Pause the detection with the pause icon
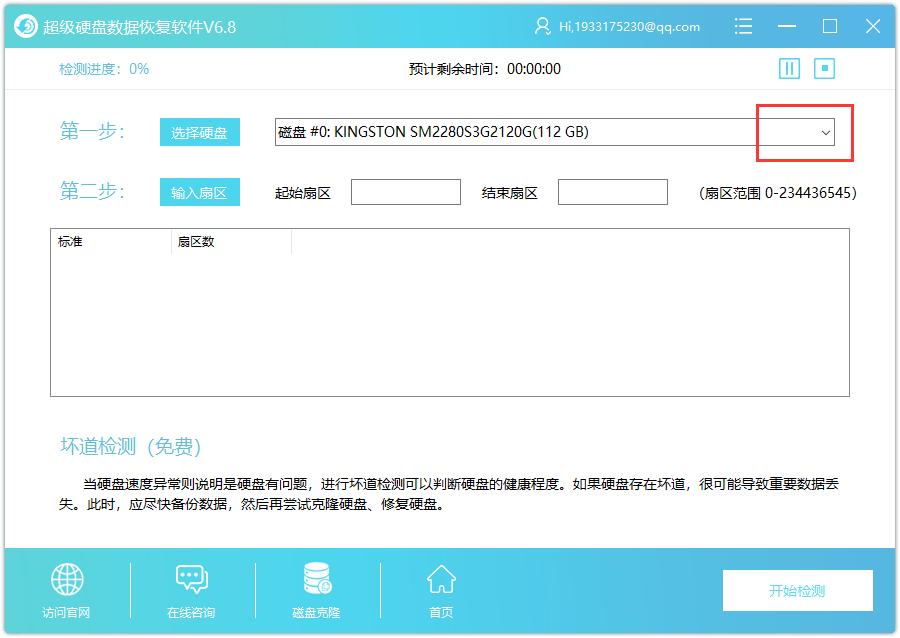900x638 pixels. click(x=789, y=68)
